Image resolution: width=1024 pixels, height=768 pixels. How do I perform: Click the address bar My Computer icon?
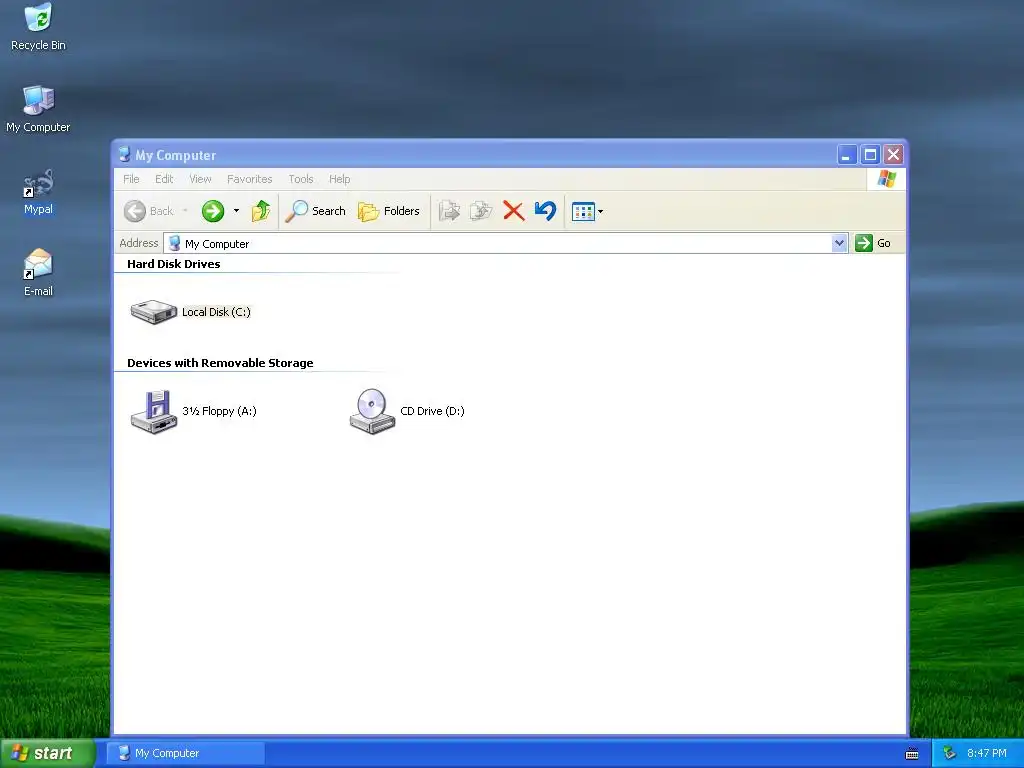point(174,244)
